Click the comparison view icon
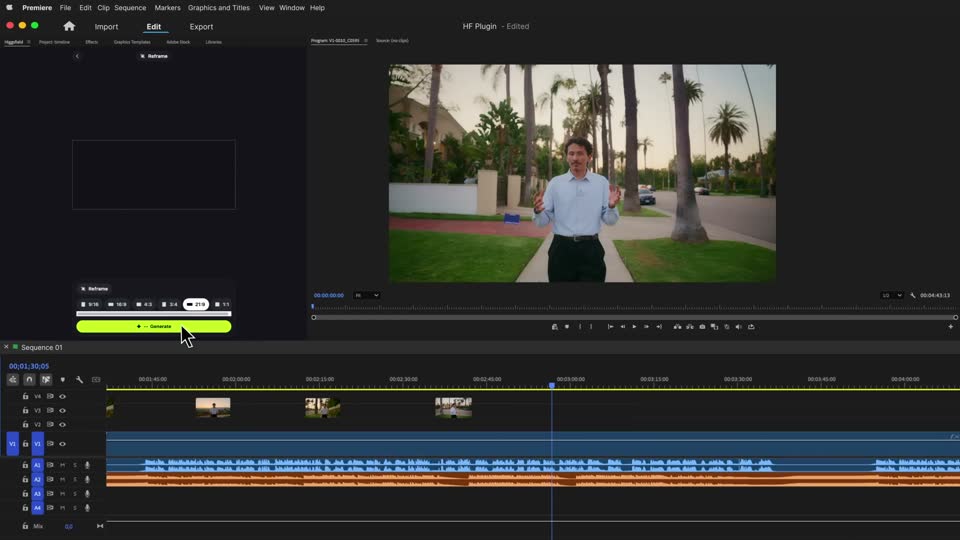Viewport: 960px width, 540px height. (714, 327)
